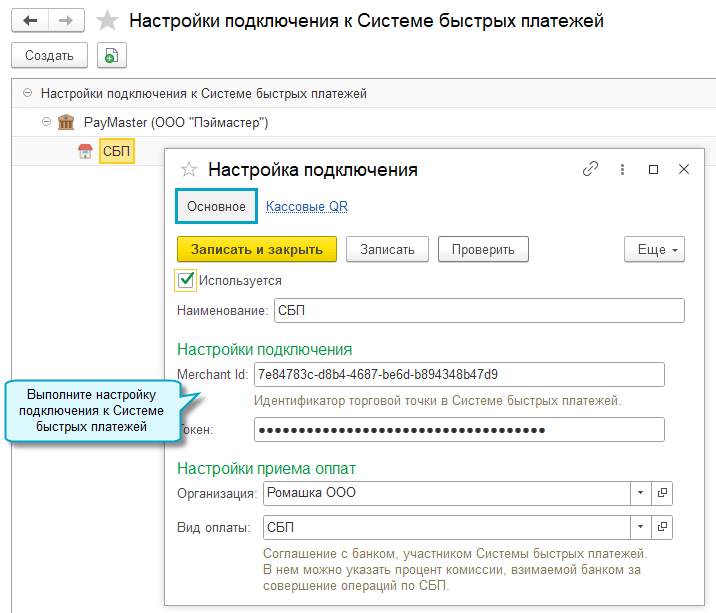This screenshot has height=613, width=716.
Task: Close the Настройка подключения dialog
Action: [x=684, y=169]
